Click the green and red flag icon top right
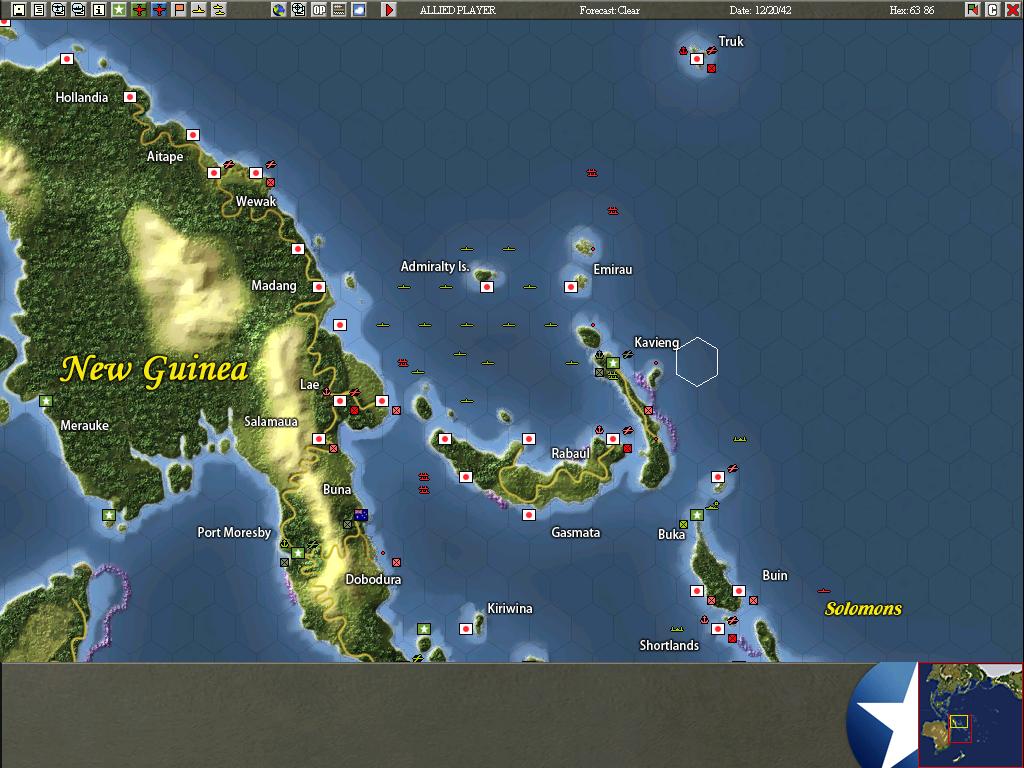 [x=973, y=10]
